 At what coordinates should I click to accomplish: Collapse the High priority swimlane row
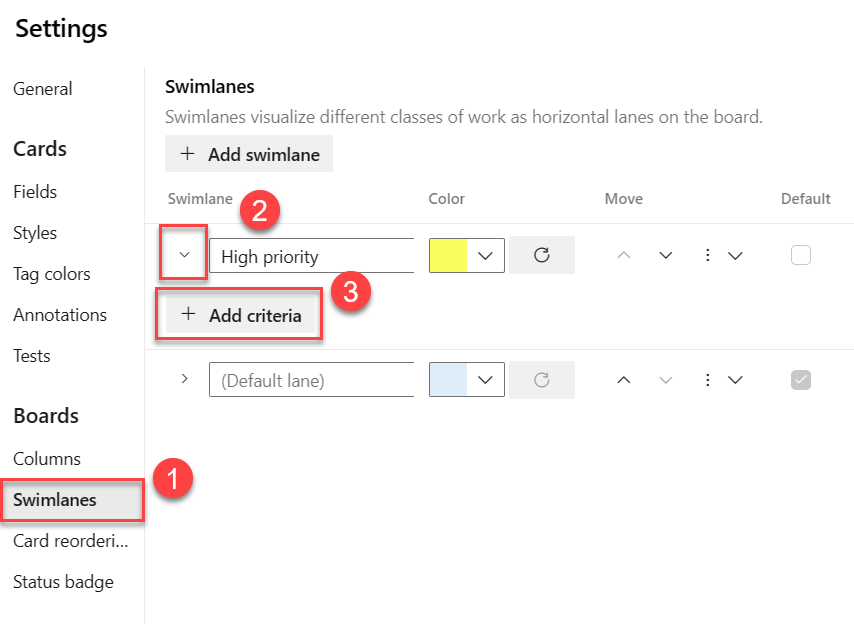click(x=184, y=255)
